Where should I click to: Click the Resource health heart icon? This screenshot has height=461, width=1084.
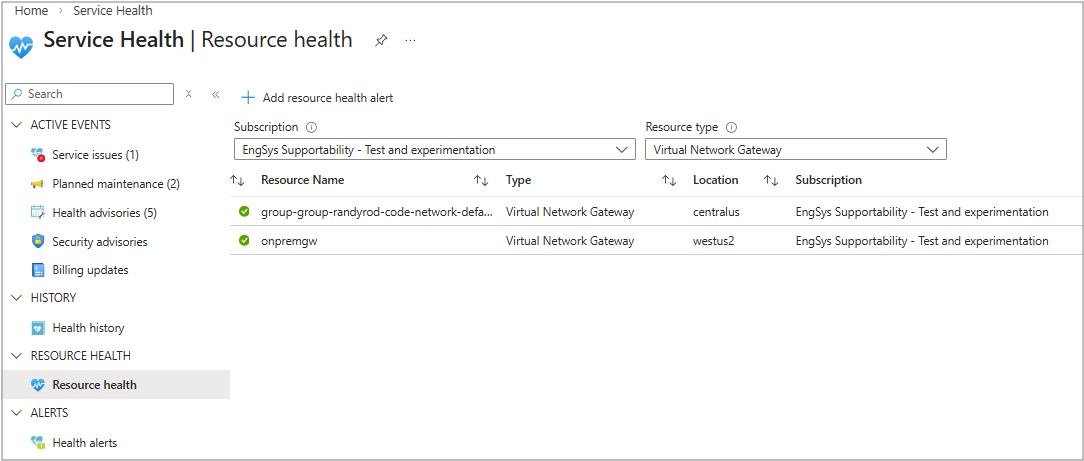(x=39, y=385)
